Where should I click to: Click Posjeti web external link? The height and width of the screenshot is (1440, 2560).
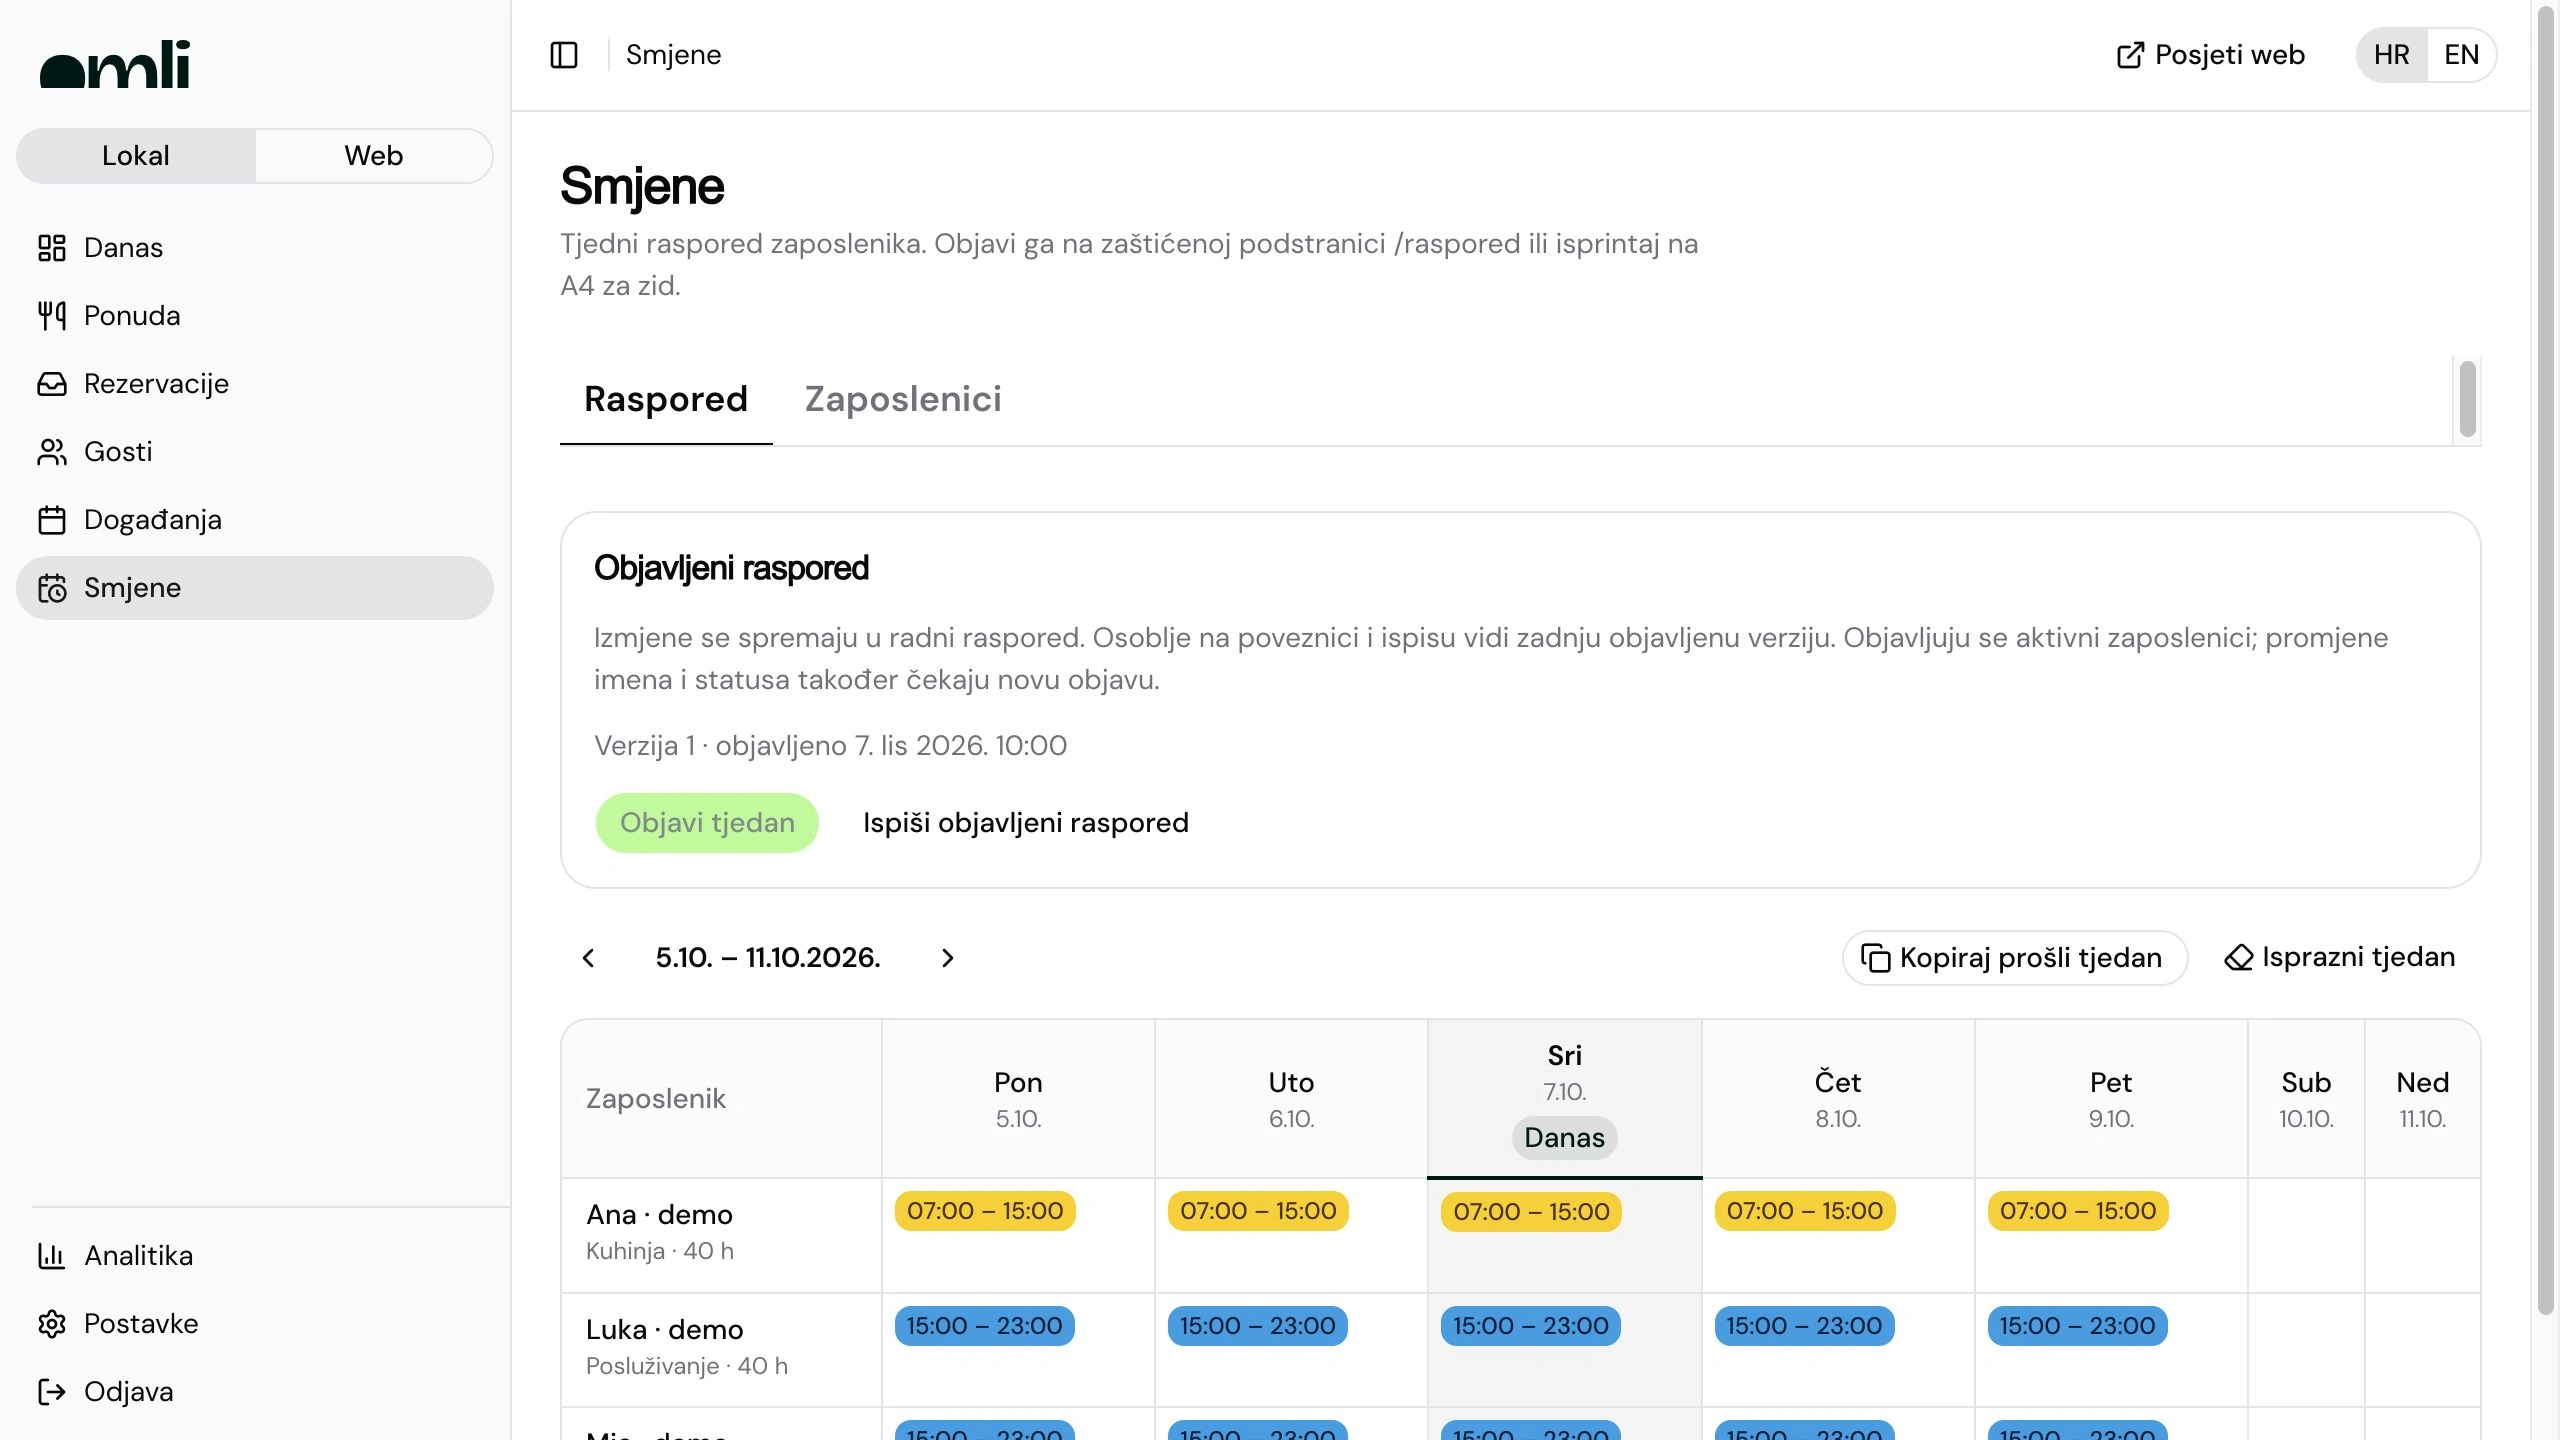click(x=2211, y=55)
